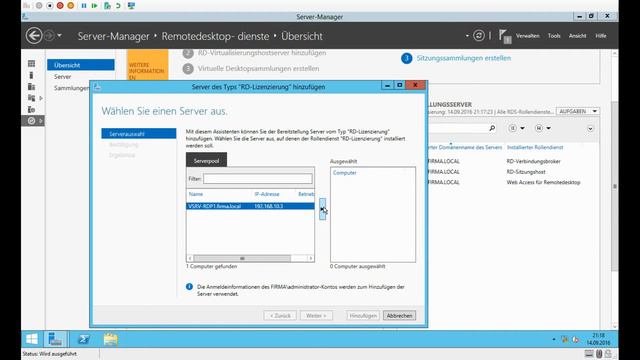Click the IIS icon in the left sidebar
The width and height of the screenshot is (640, 360).
[x=31, y=109]
